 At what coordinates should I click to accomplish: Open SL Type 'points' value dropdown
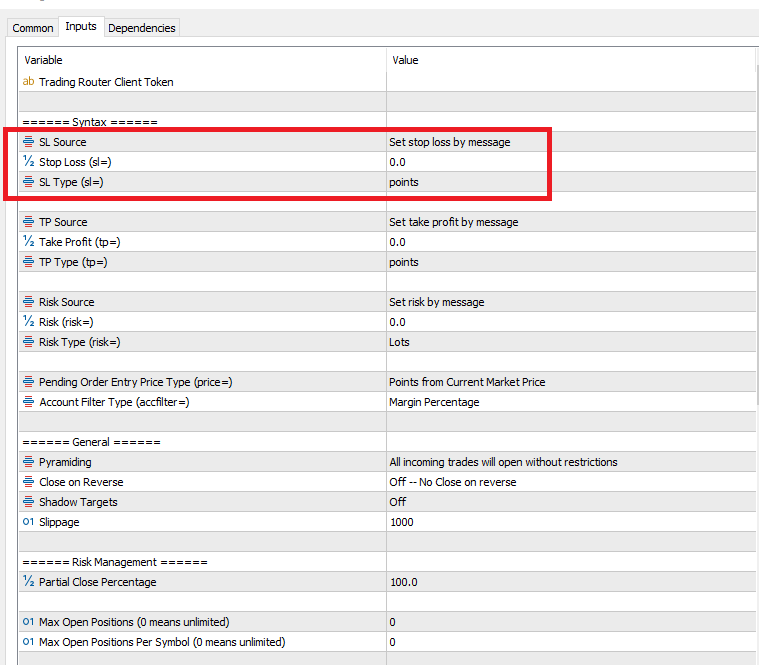571,182
